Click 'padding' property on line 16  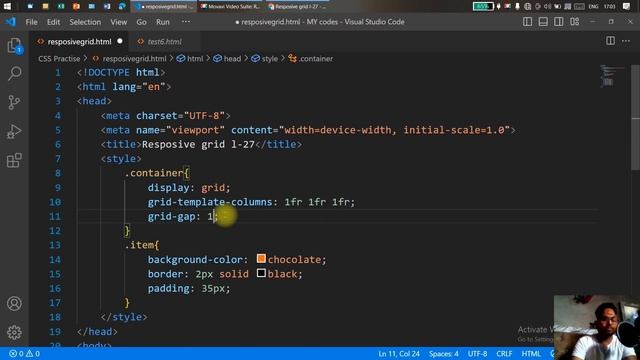tap(169, 289)
